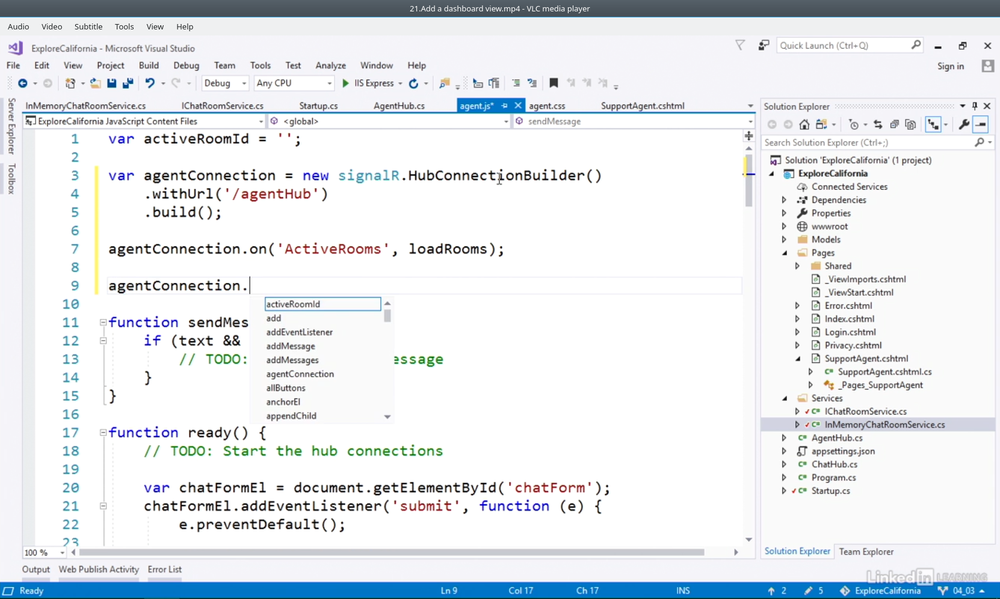Collapse the Services folder node
This screenshot has height=599, width=1000.
[784, 399]
